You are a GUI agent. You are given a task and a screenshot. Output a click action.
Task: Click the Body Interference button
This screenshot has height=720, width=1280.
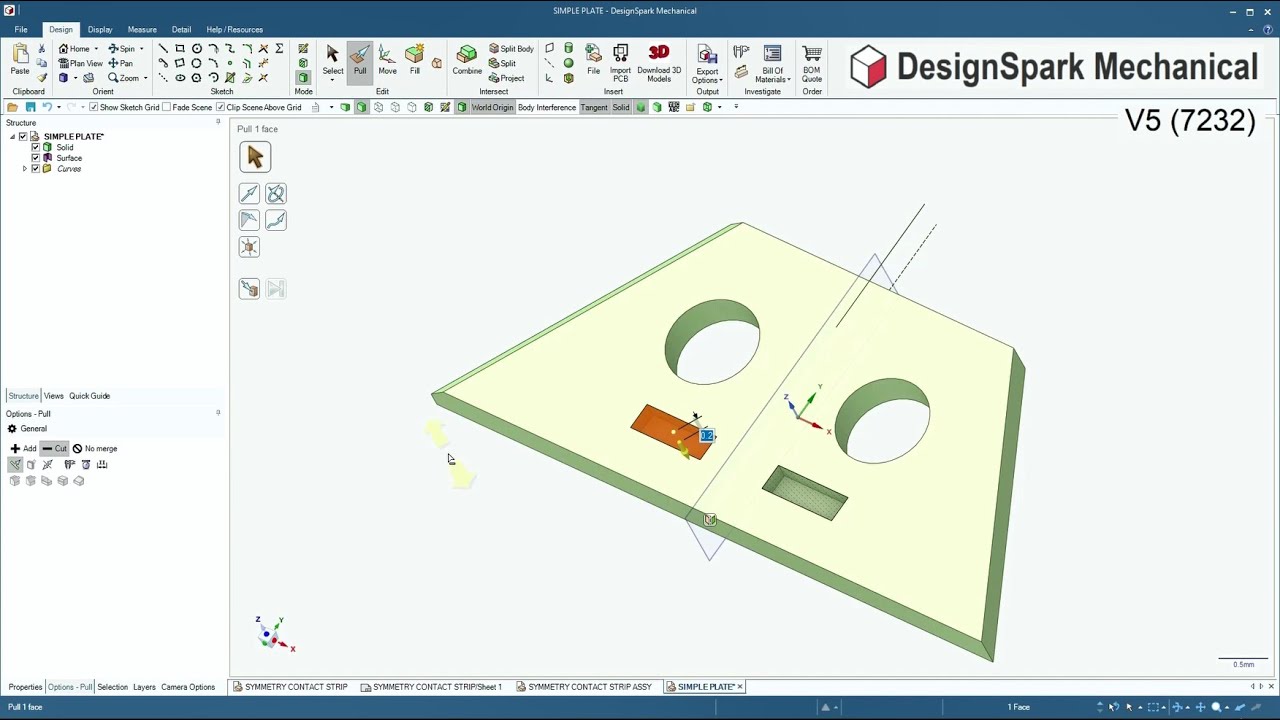coord(547,107)
